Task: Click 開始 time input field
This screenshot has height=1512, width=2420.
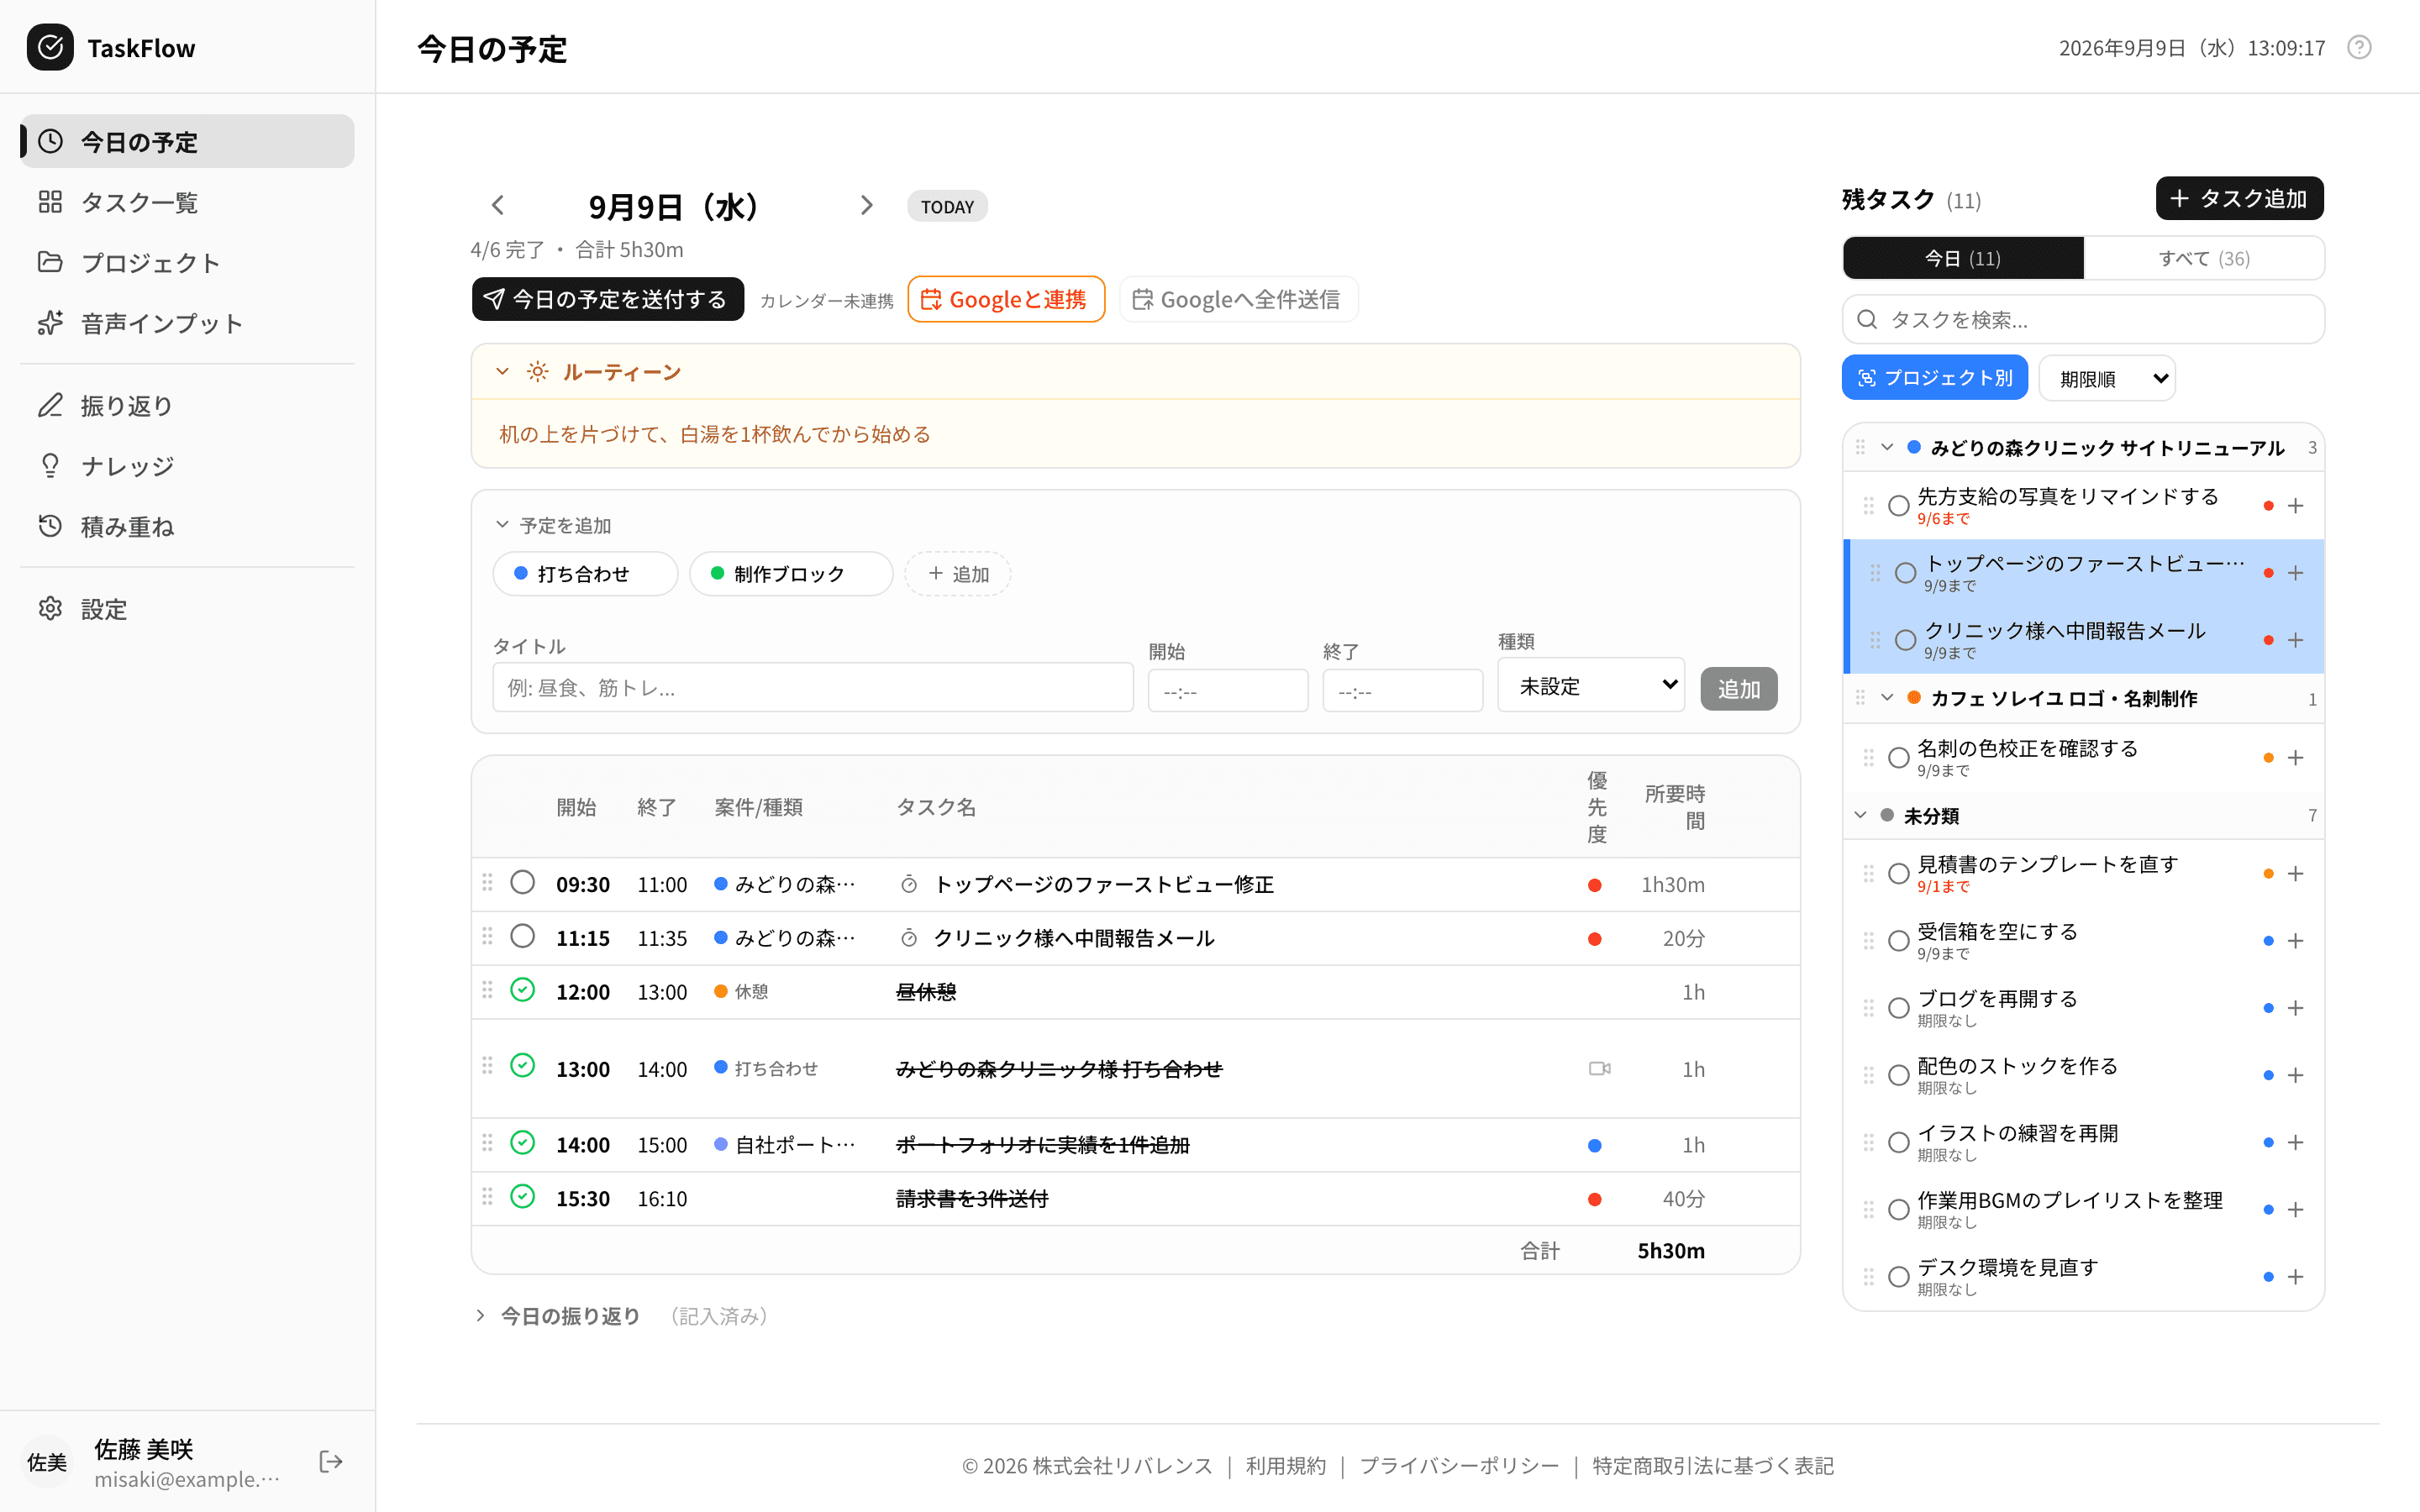Action: 1228,691
